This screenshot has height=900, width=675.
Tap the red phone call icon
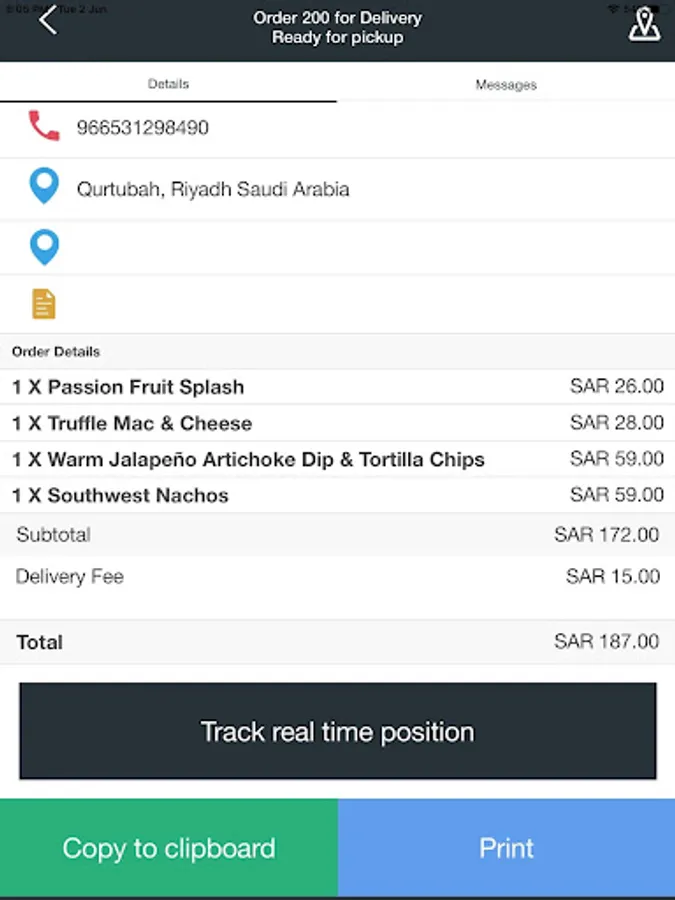[44, 127]
